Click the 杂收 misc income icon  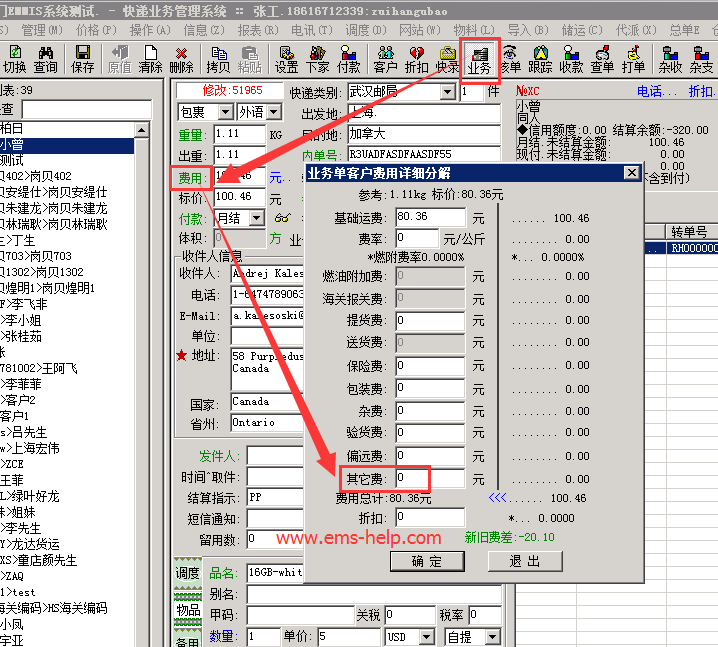tap(670, 60)
